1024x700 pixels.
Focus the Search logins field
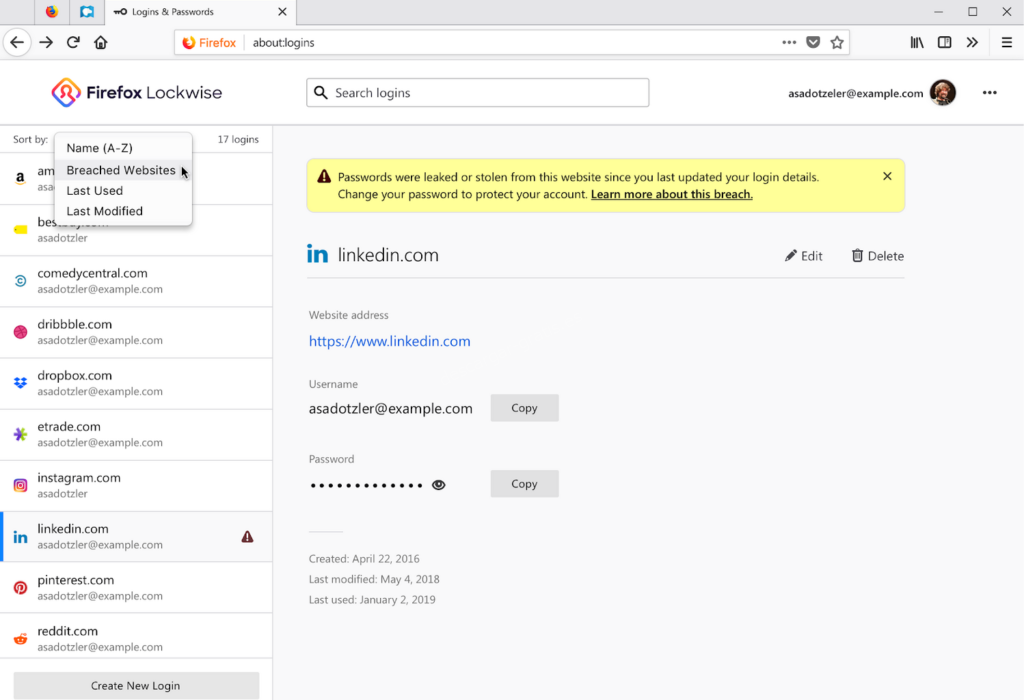[478, 93]
